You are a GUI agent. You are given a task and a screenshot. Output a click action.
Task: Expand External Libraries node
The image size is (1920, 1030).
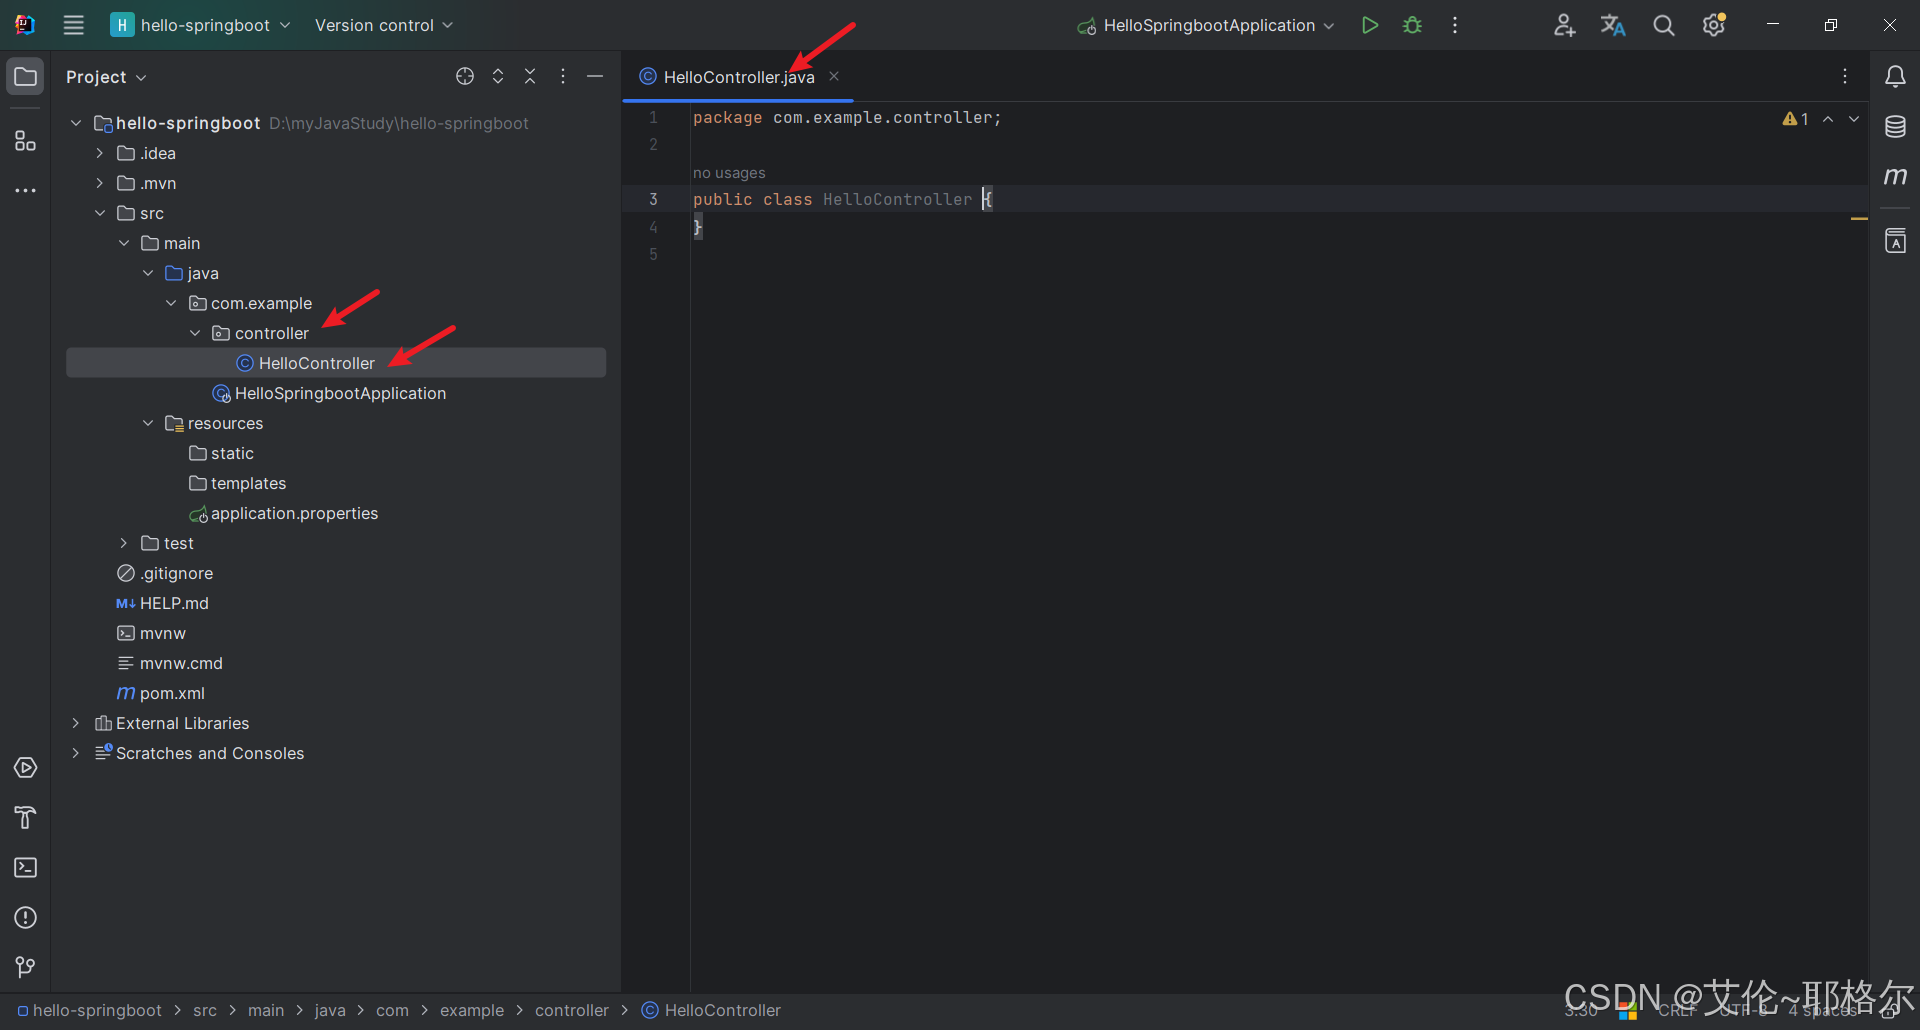click(x=76, y=723)
